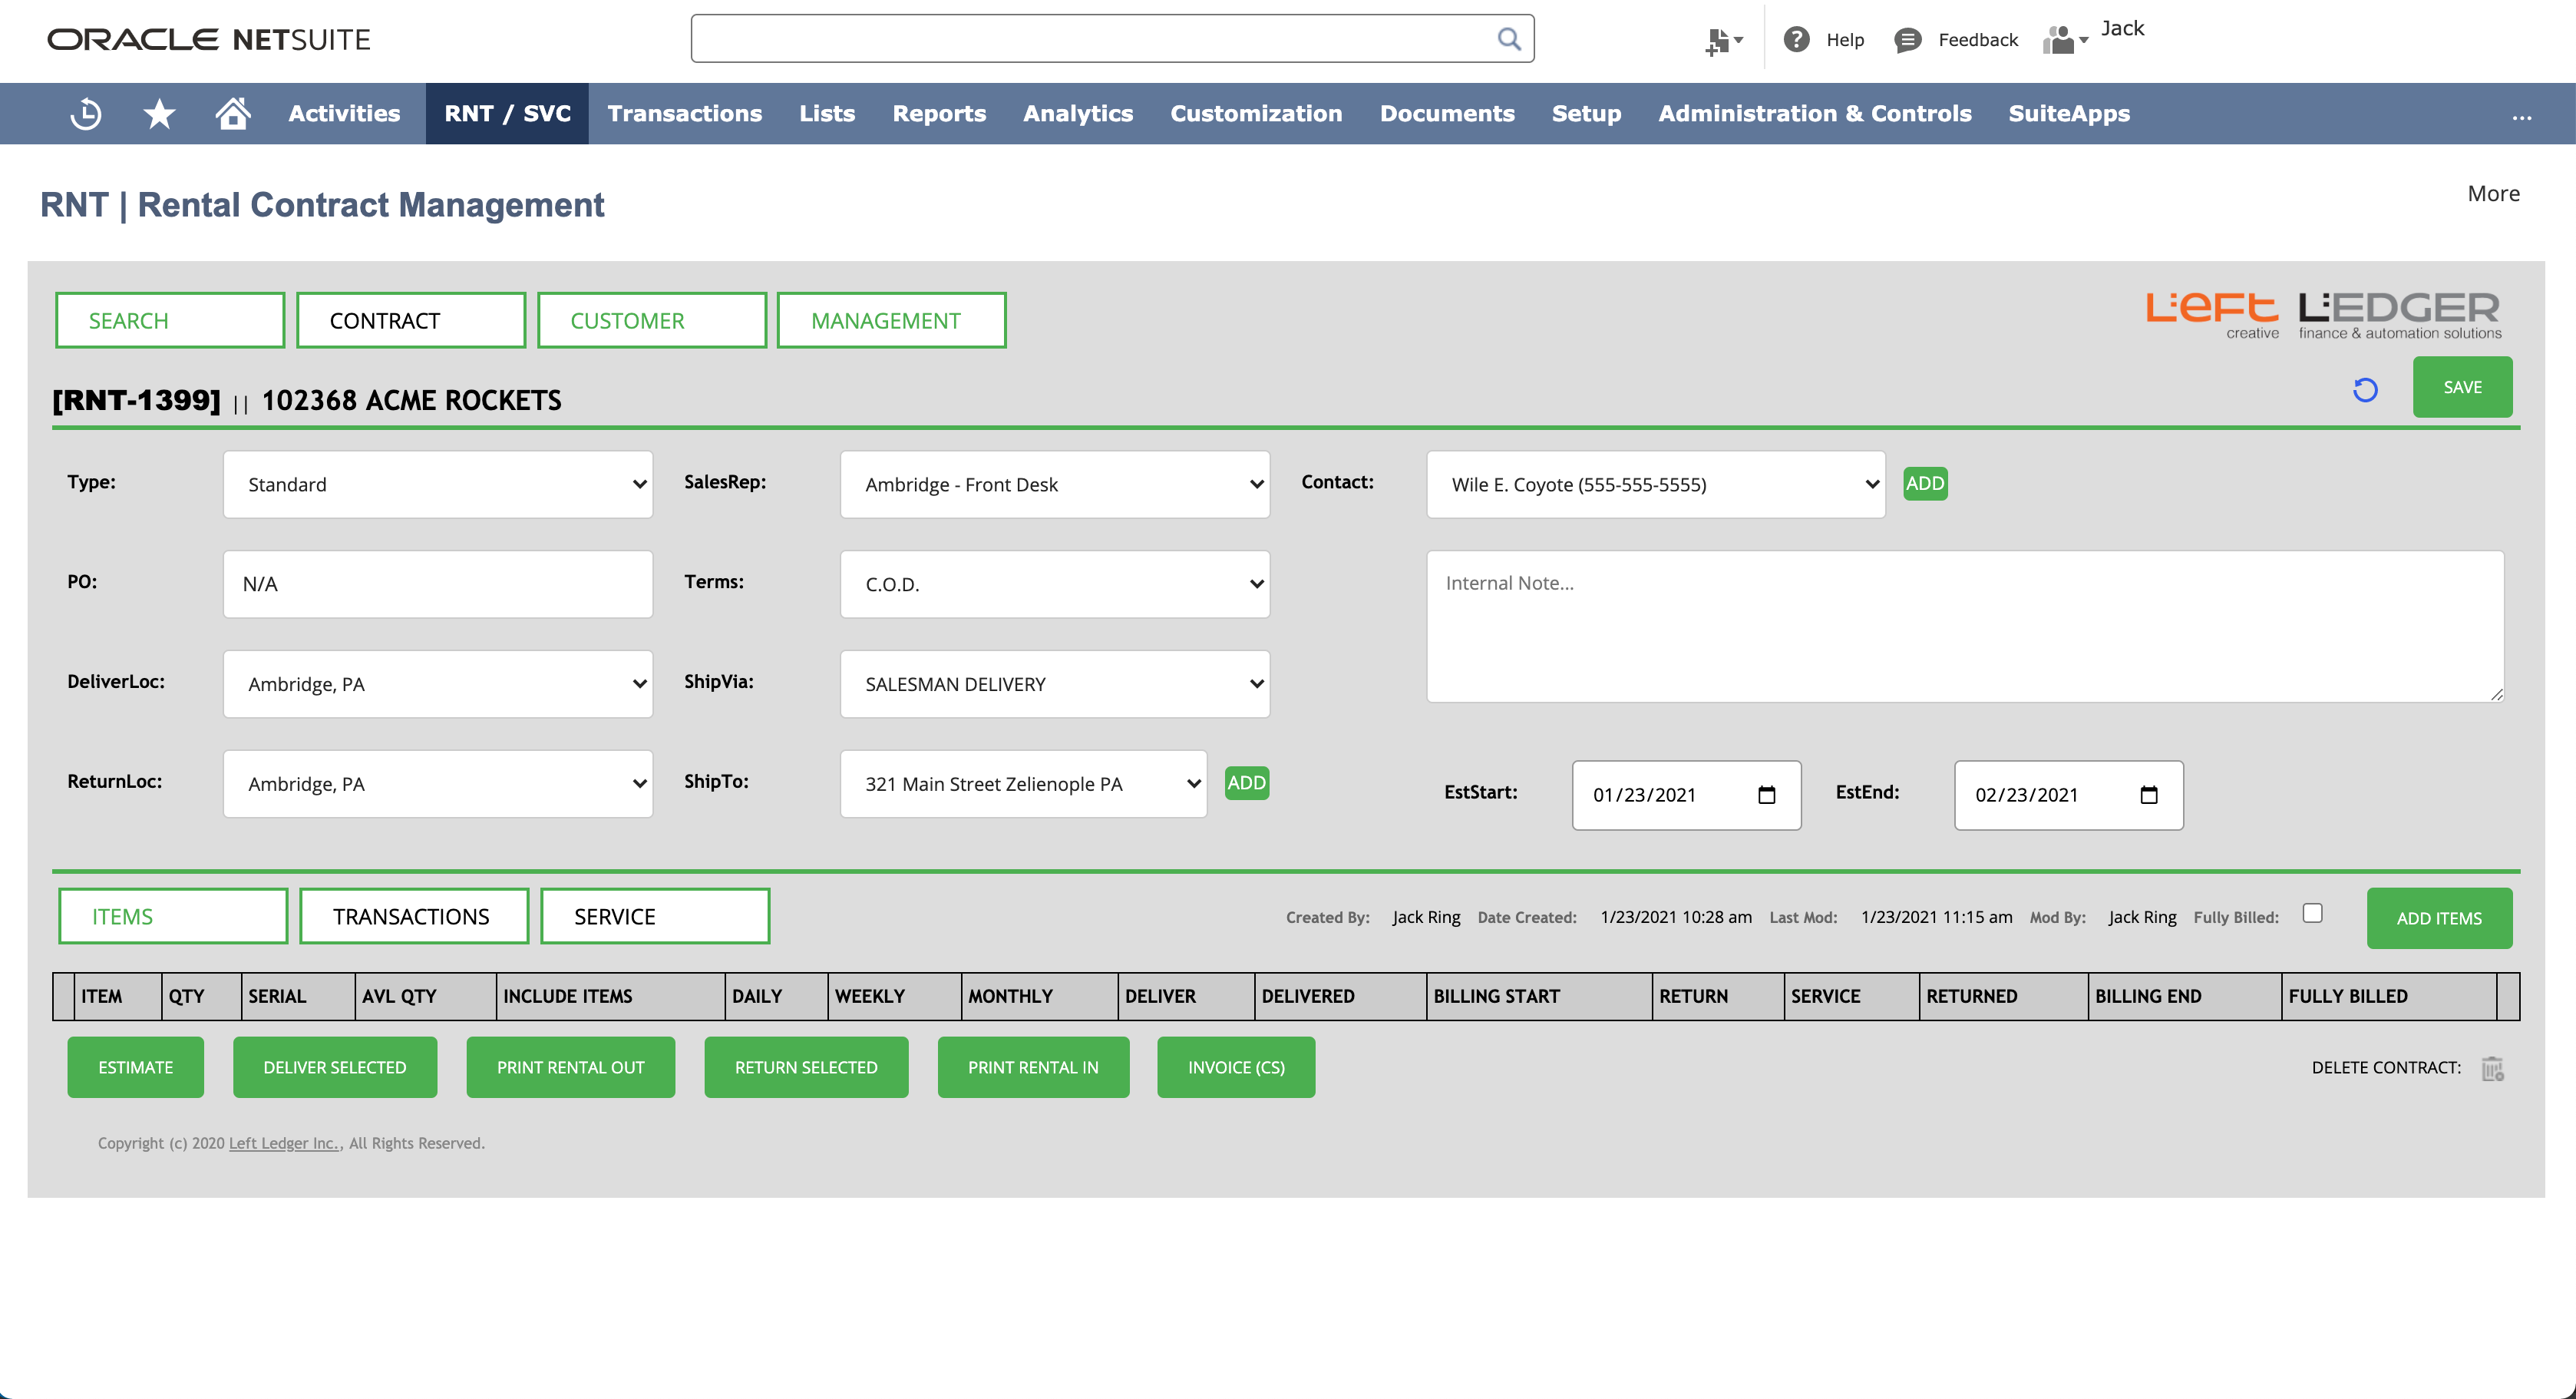Open the Feedback speech bubble icon
The height and width of the screenshot is (1399, 2576).
(x=1907, y=40)
